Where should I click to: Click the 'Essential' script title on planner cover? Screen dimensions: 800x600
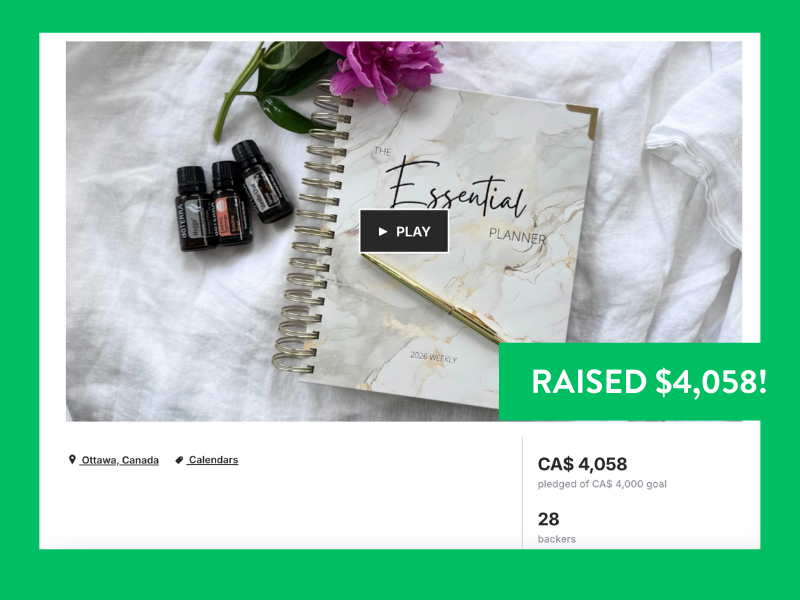454,186
